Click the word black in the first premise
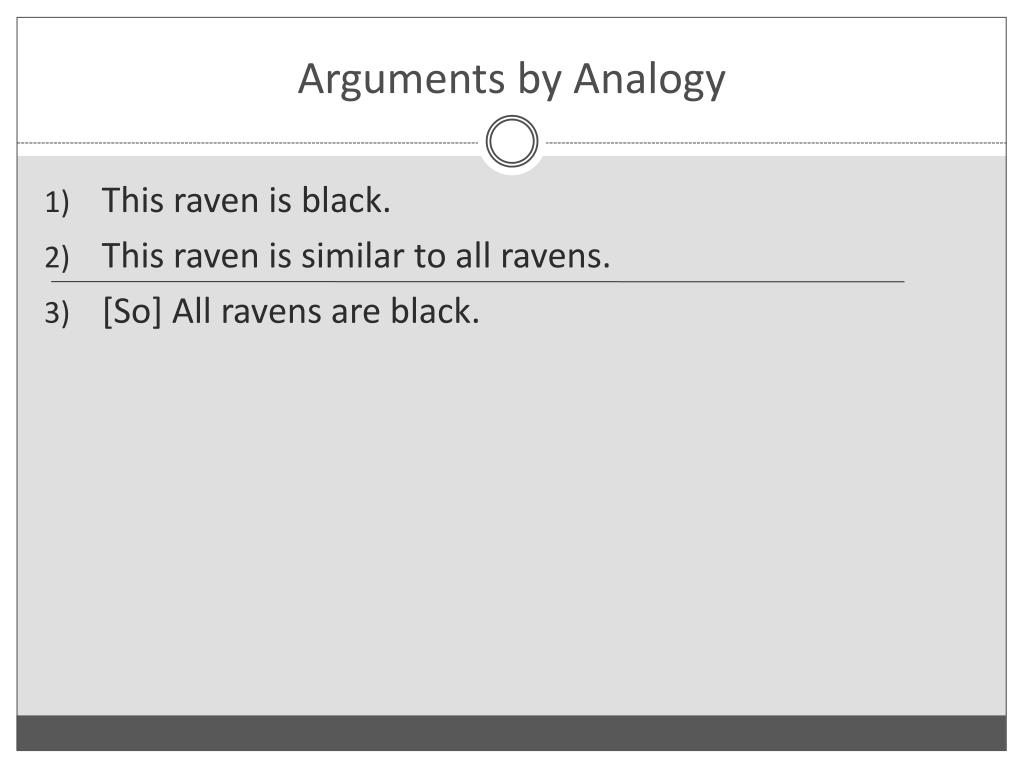Screen dimensions: 1024x768 tap(345, 200)
